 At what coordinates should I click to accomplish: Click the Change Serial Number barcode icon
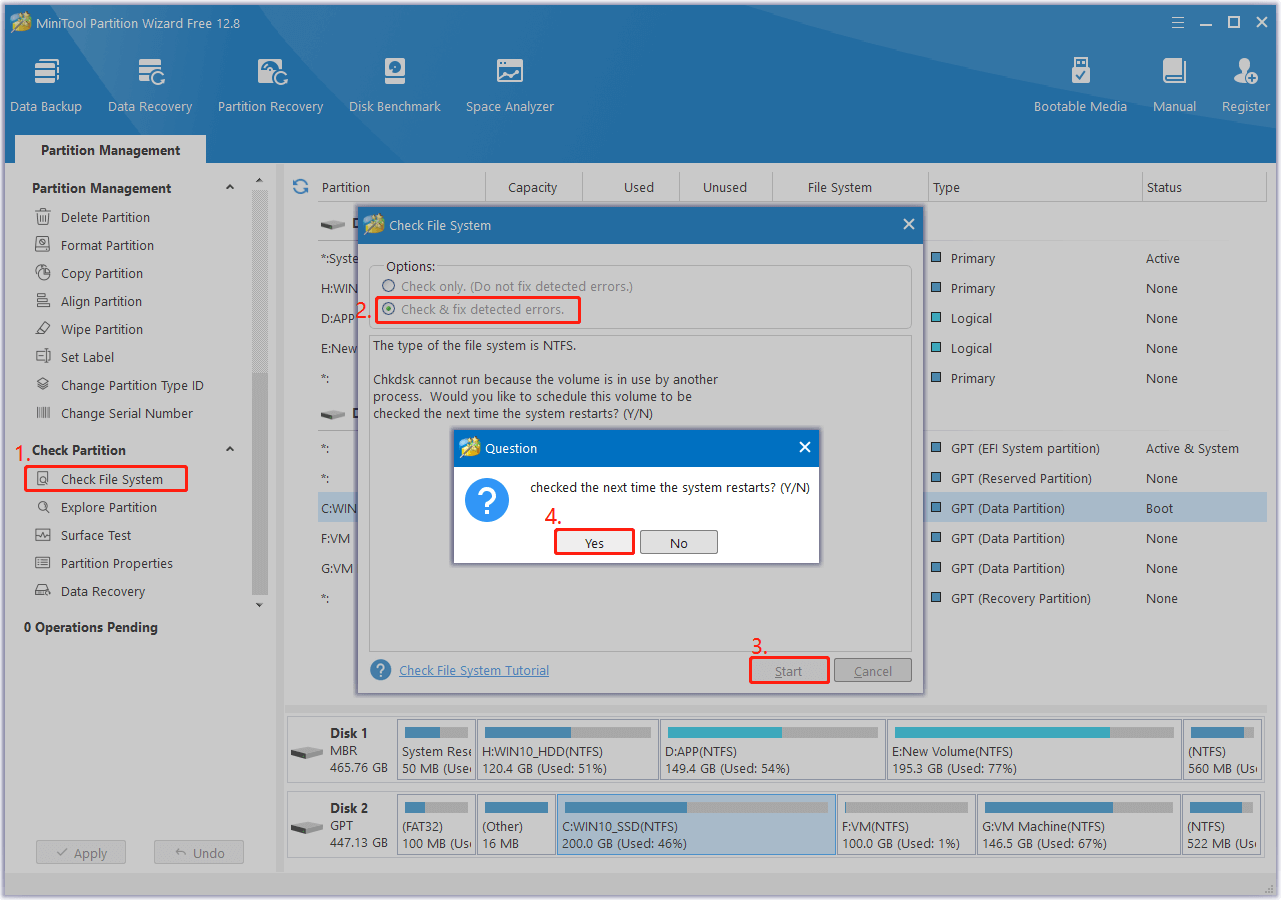[x=43, y=413]
